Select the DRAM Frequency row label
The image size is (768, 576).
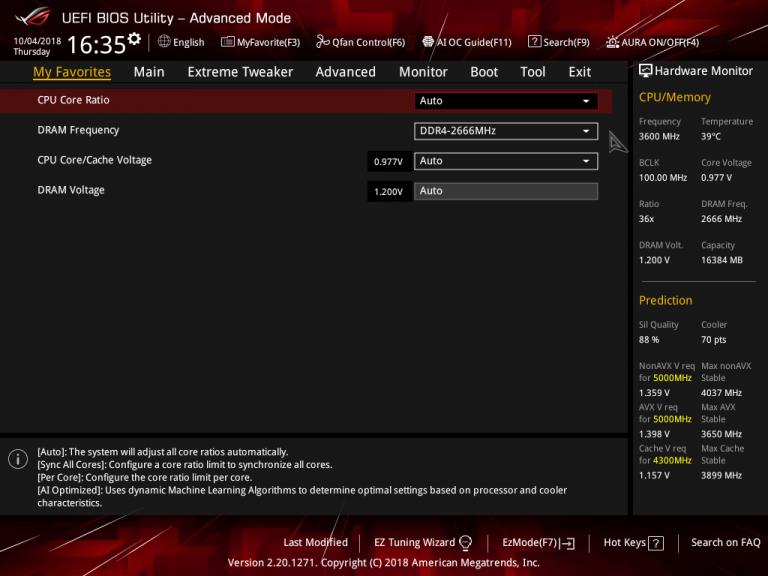(78, 130)
